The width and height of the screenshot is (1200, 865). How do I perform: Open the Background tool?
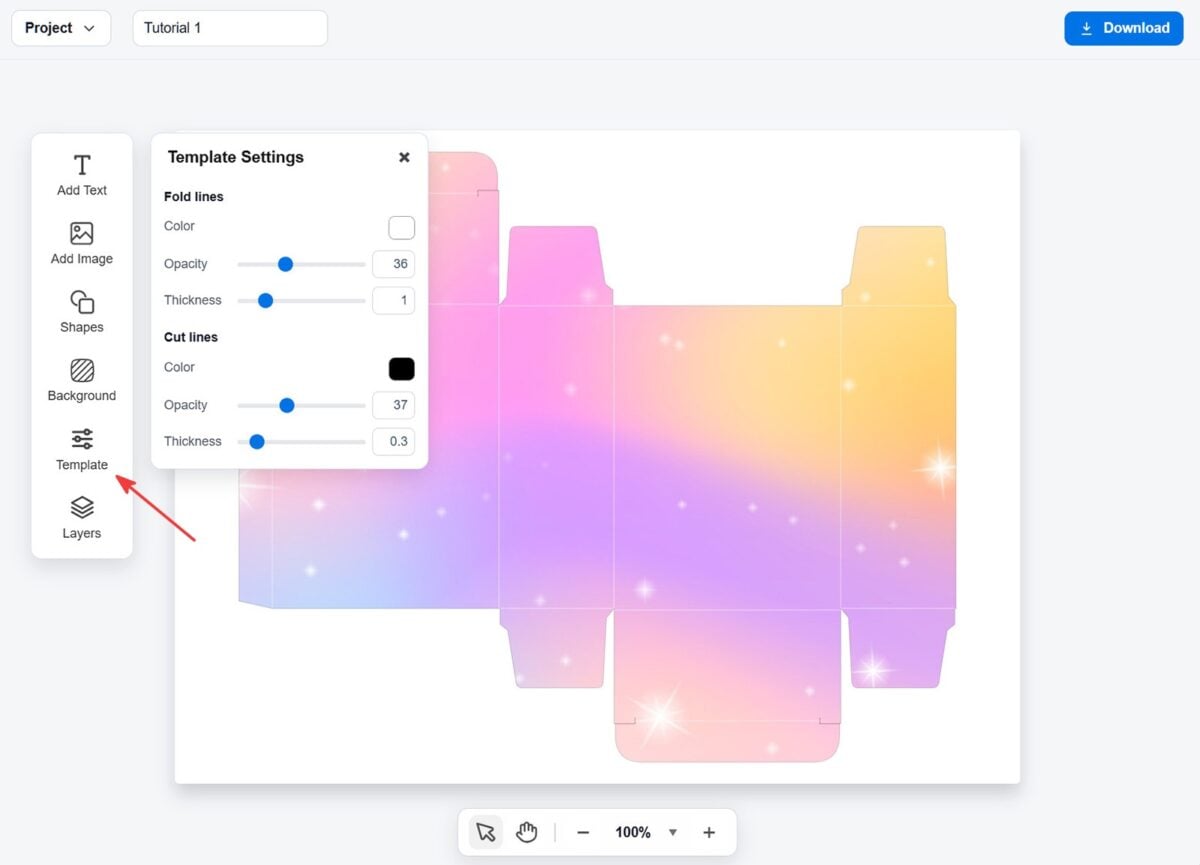(x=82, y=380)
